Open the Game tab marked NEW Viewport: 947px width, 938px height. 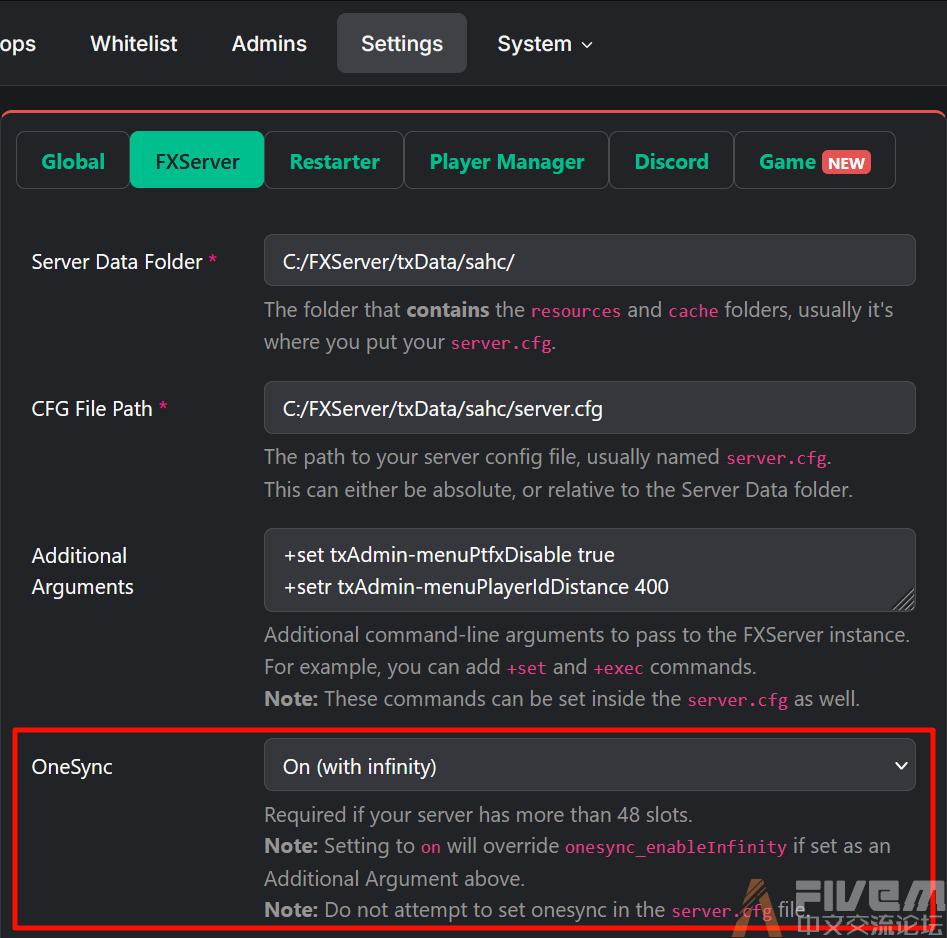pos(815,161)
